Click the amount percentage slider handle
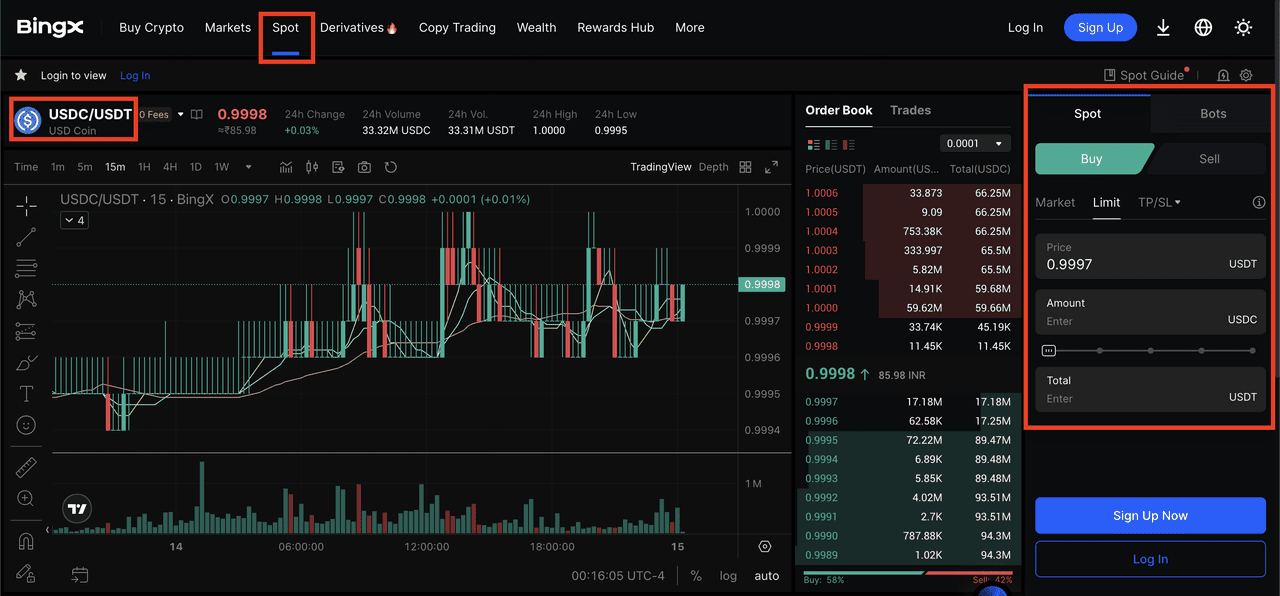Viewport: 1280px width, 596px height. coord(1048,351)
